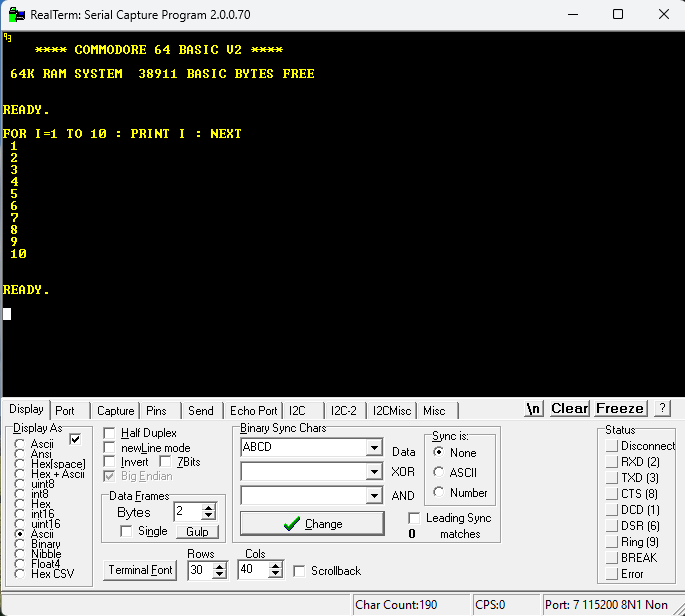685x616 pixels.
Task: Click the Disconnect status indicator
Action: point(612,446)
